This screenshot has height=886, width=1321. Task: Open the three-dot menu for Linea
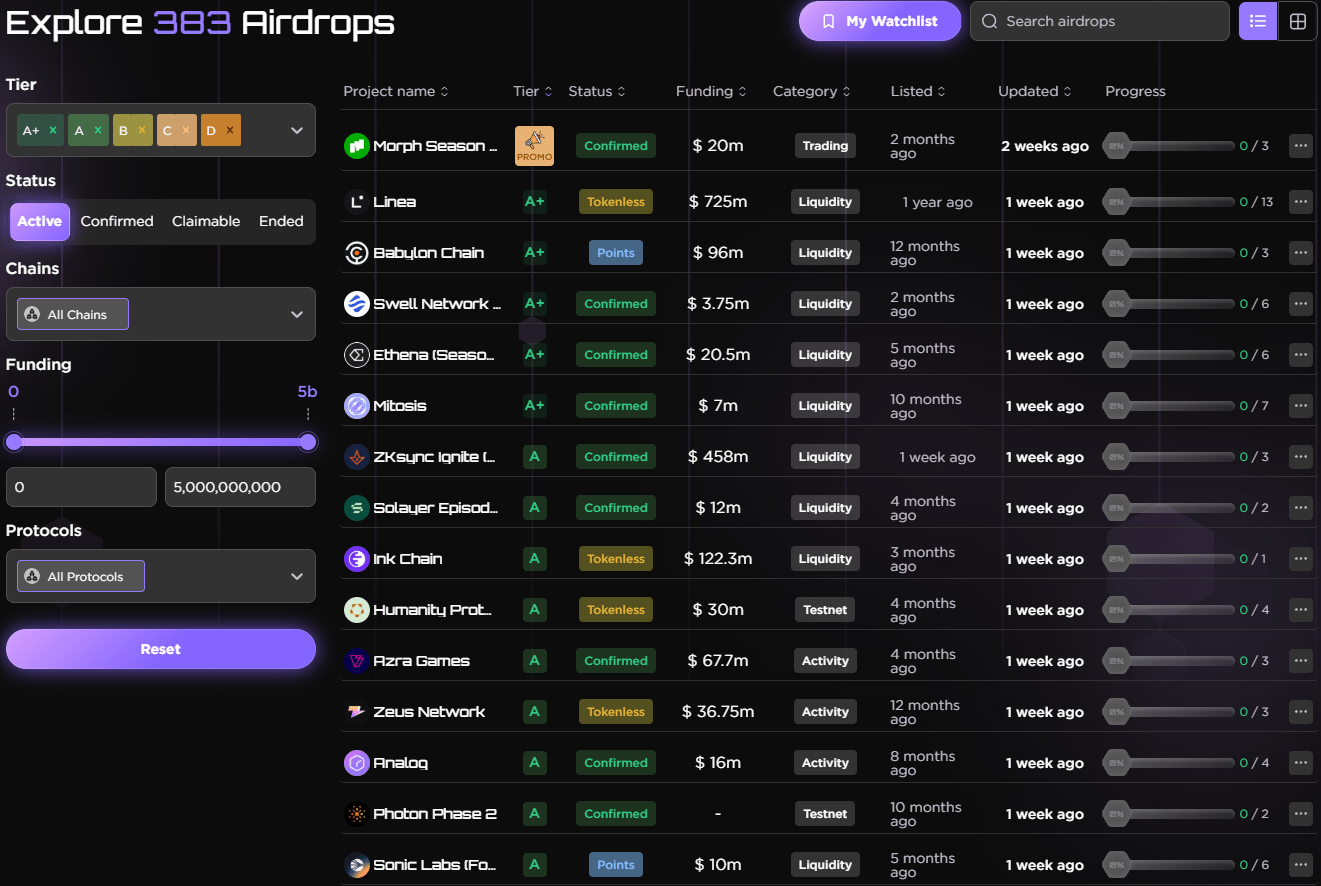point(1300,201)
